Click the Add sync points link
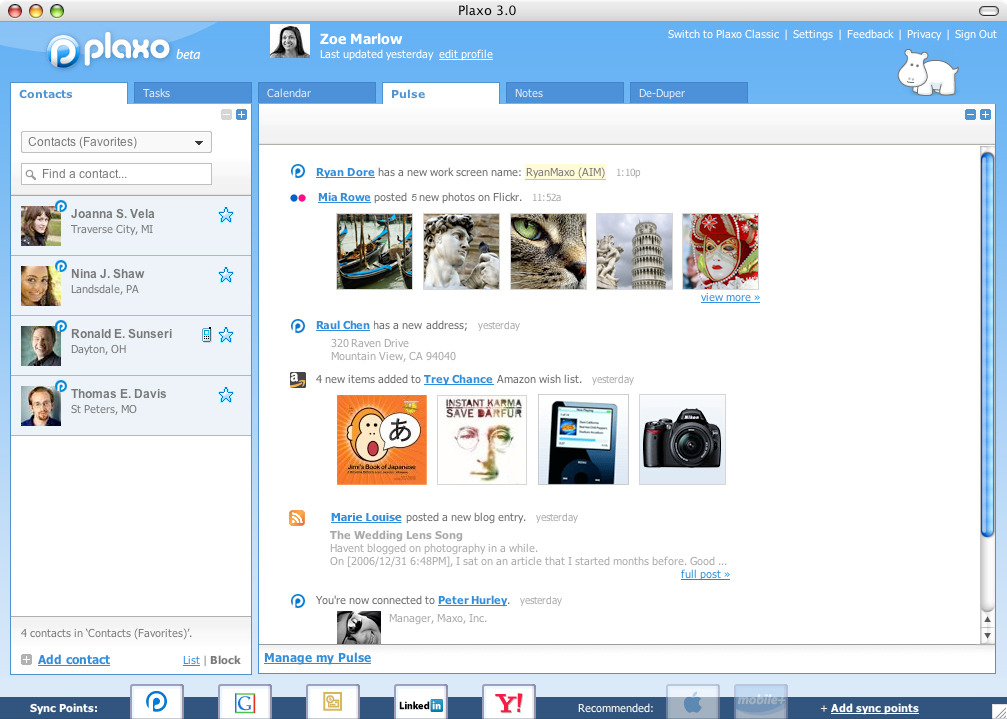 point(875,708)
